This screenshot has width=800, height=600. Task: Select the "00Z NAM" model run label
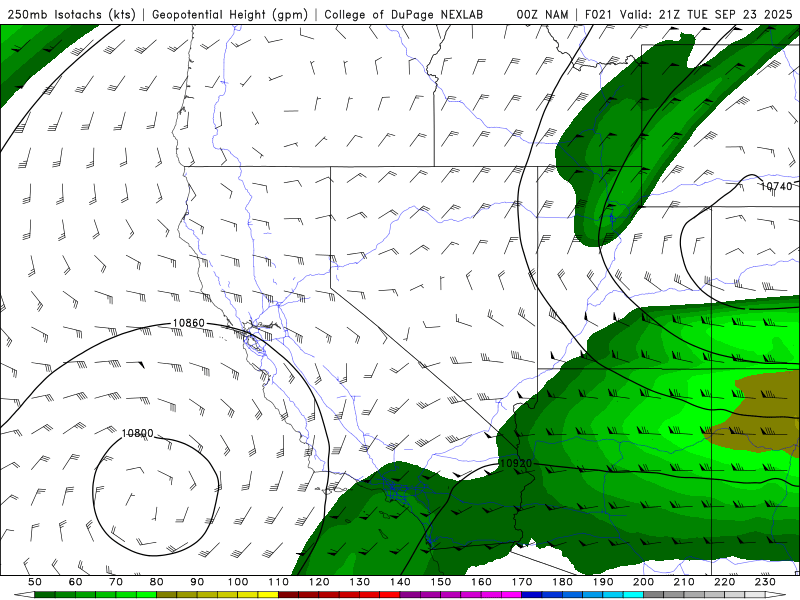click(542, 15)
